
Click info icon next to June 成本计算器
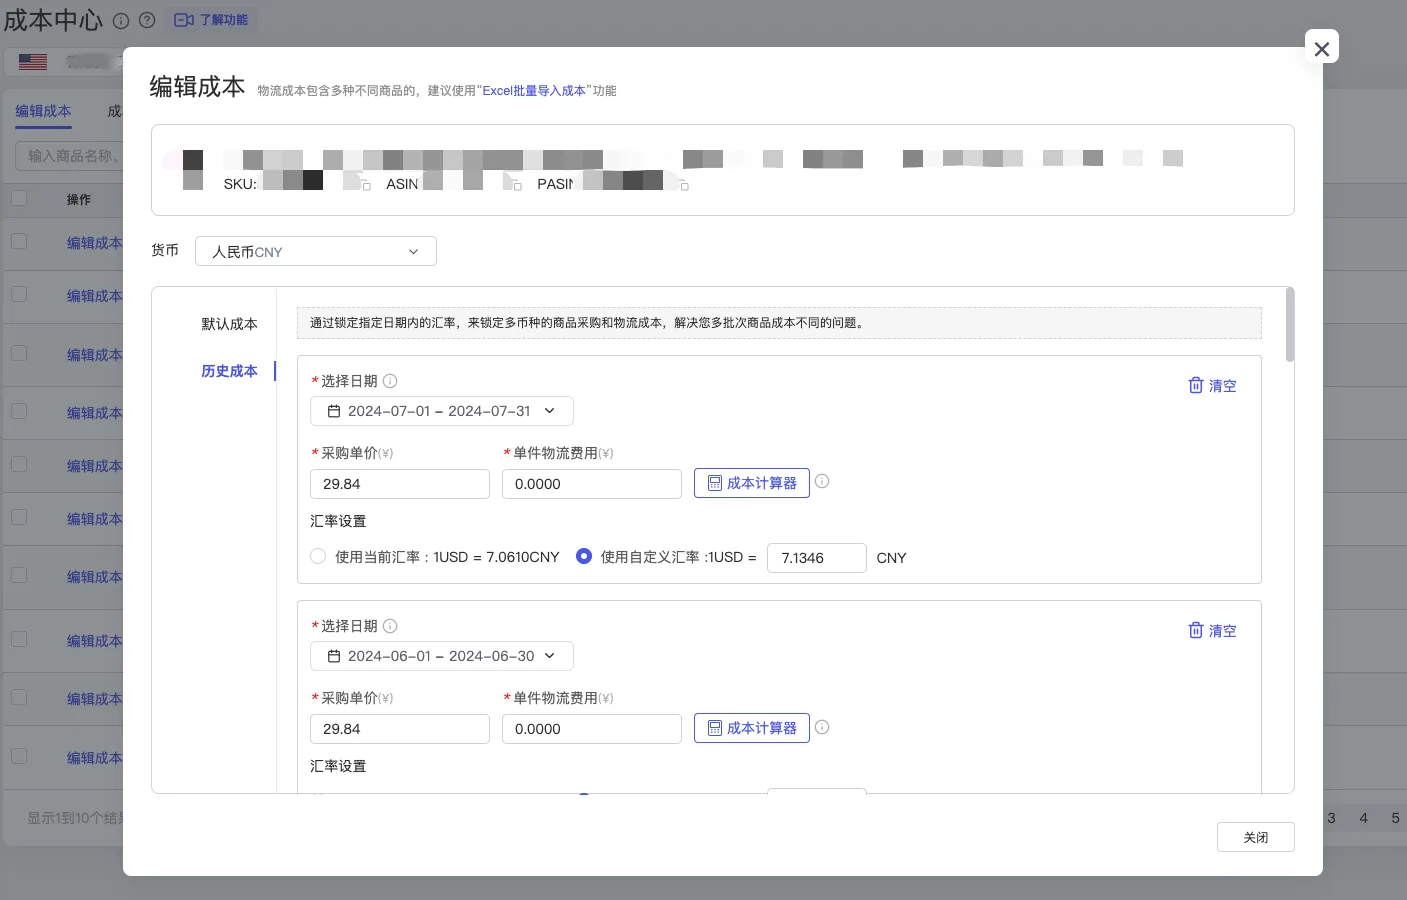(822, 727)
